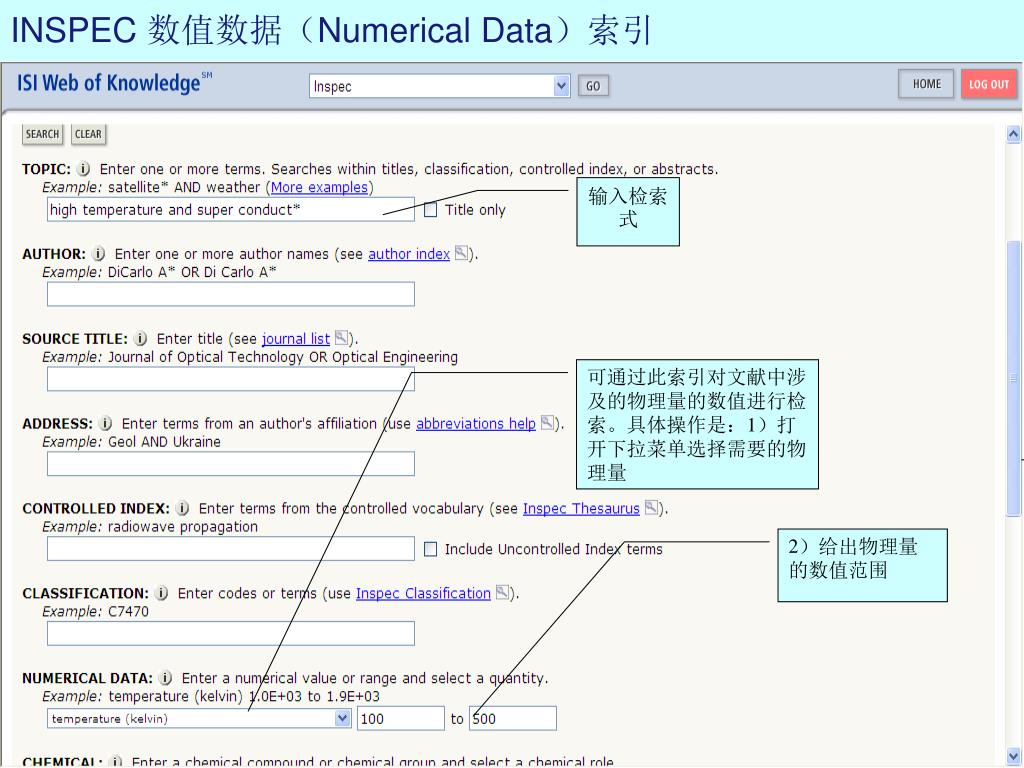1024x768 pixels.
Task: Focus the CONTROLLED INDEX input field
Action: pos(231,549)
